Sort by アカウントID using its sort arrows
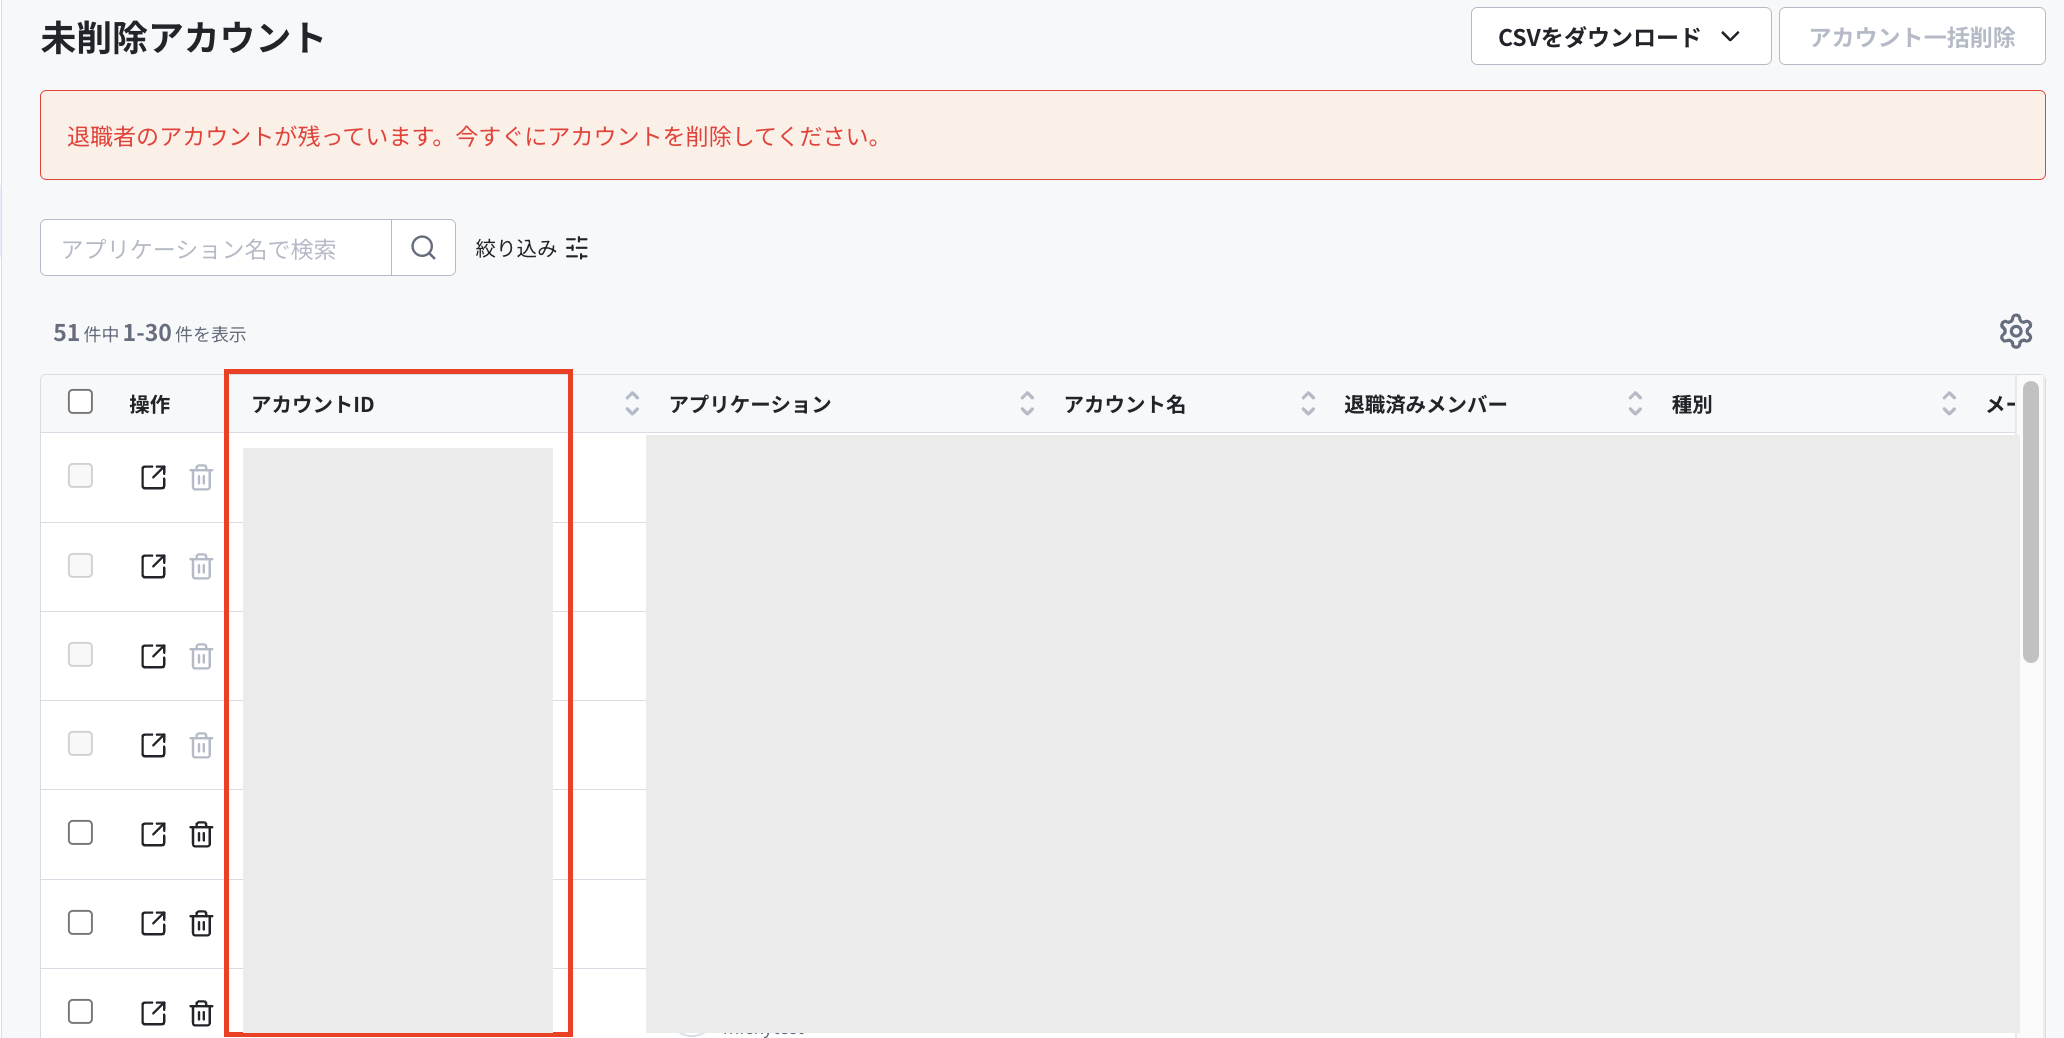The image size is (2064, 1038). coord(632,404)
